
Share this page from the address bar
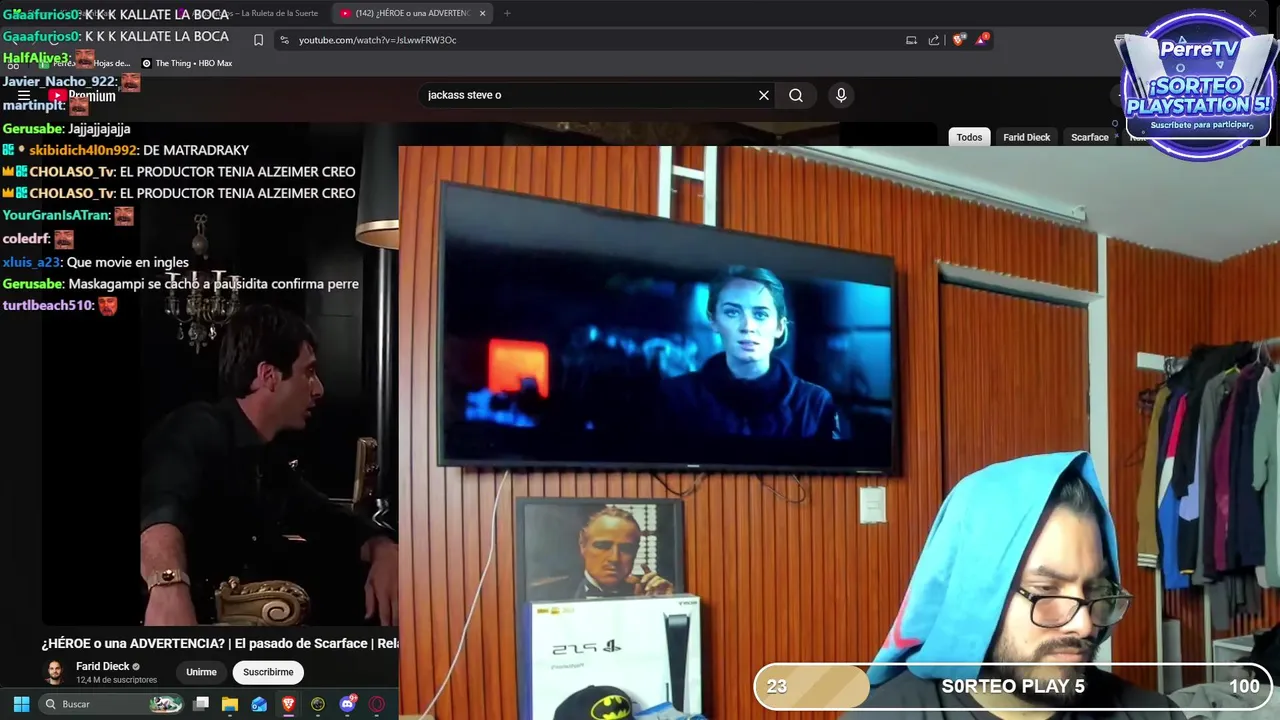point(934,40)
